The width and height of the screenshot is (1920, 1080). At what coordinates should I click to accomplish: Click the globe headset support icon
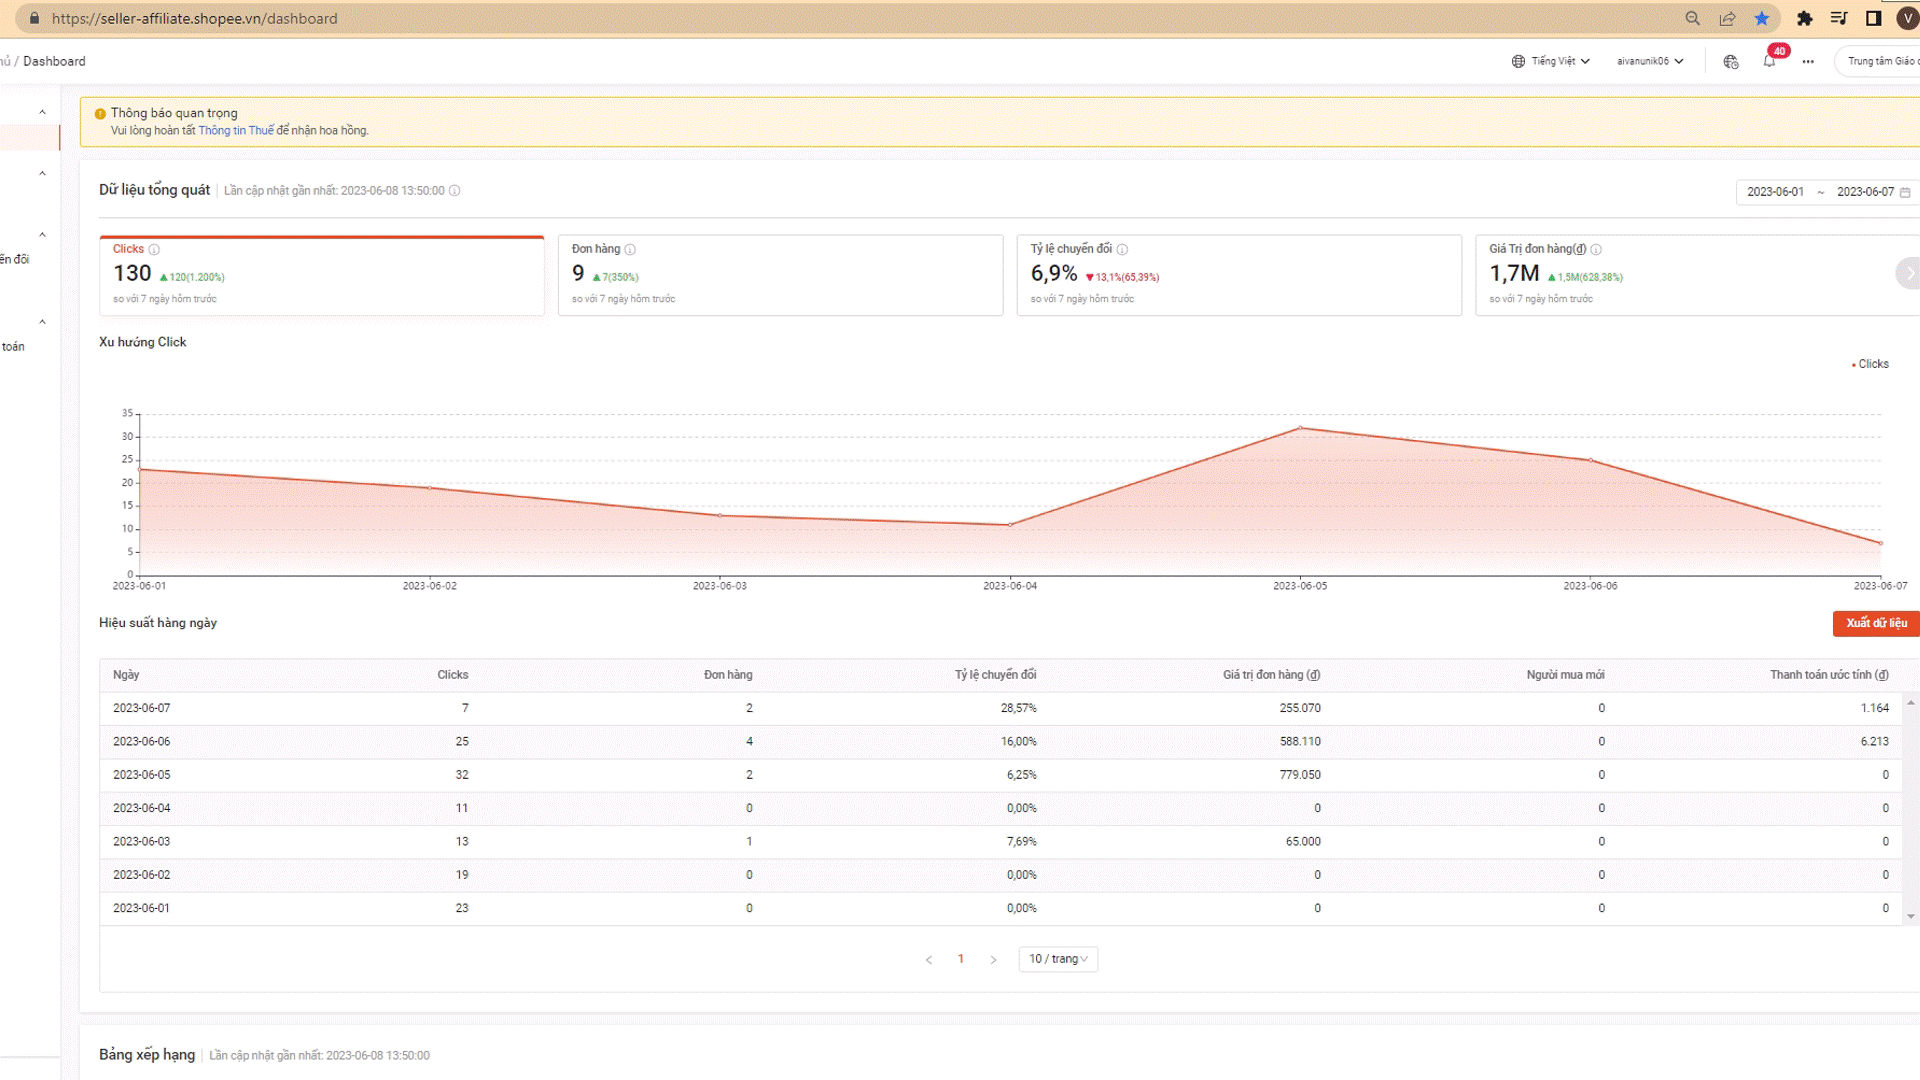pyautogui.click(x=1731, y=62)
